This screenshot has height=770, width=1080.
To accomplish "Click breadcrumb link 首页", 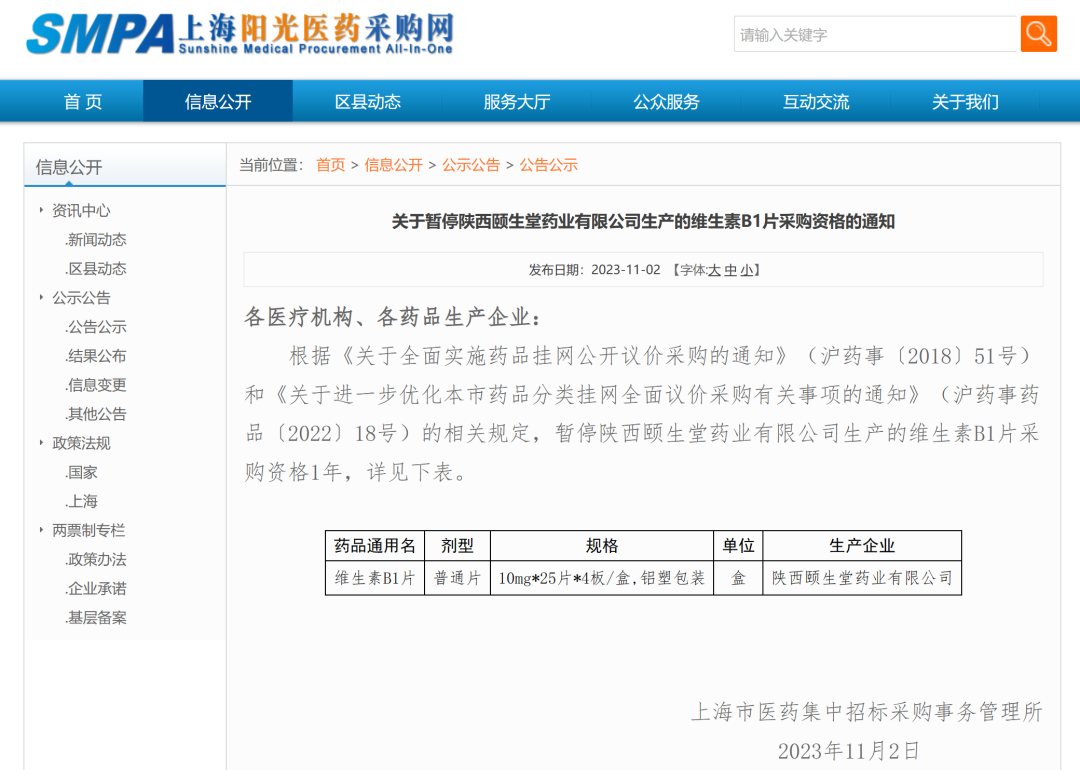I will (331, 165).
